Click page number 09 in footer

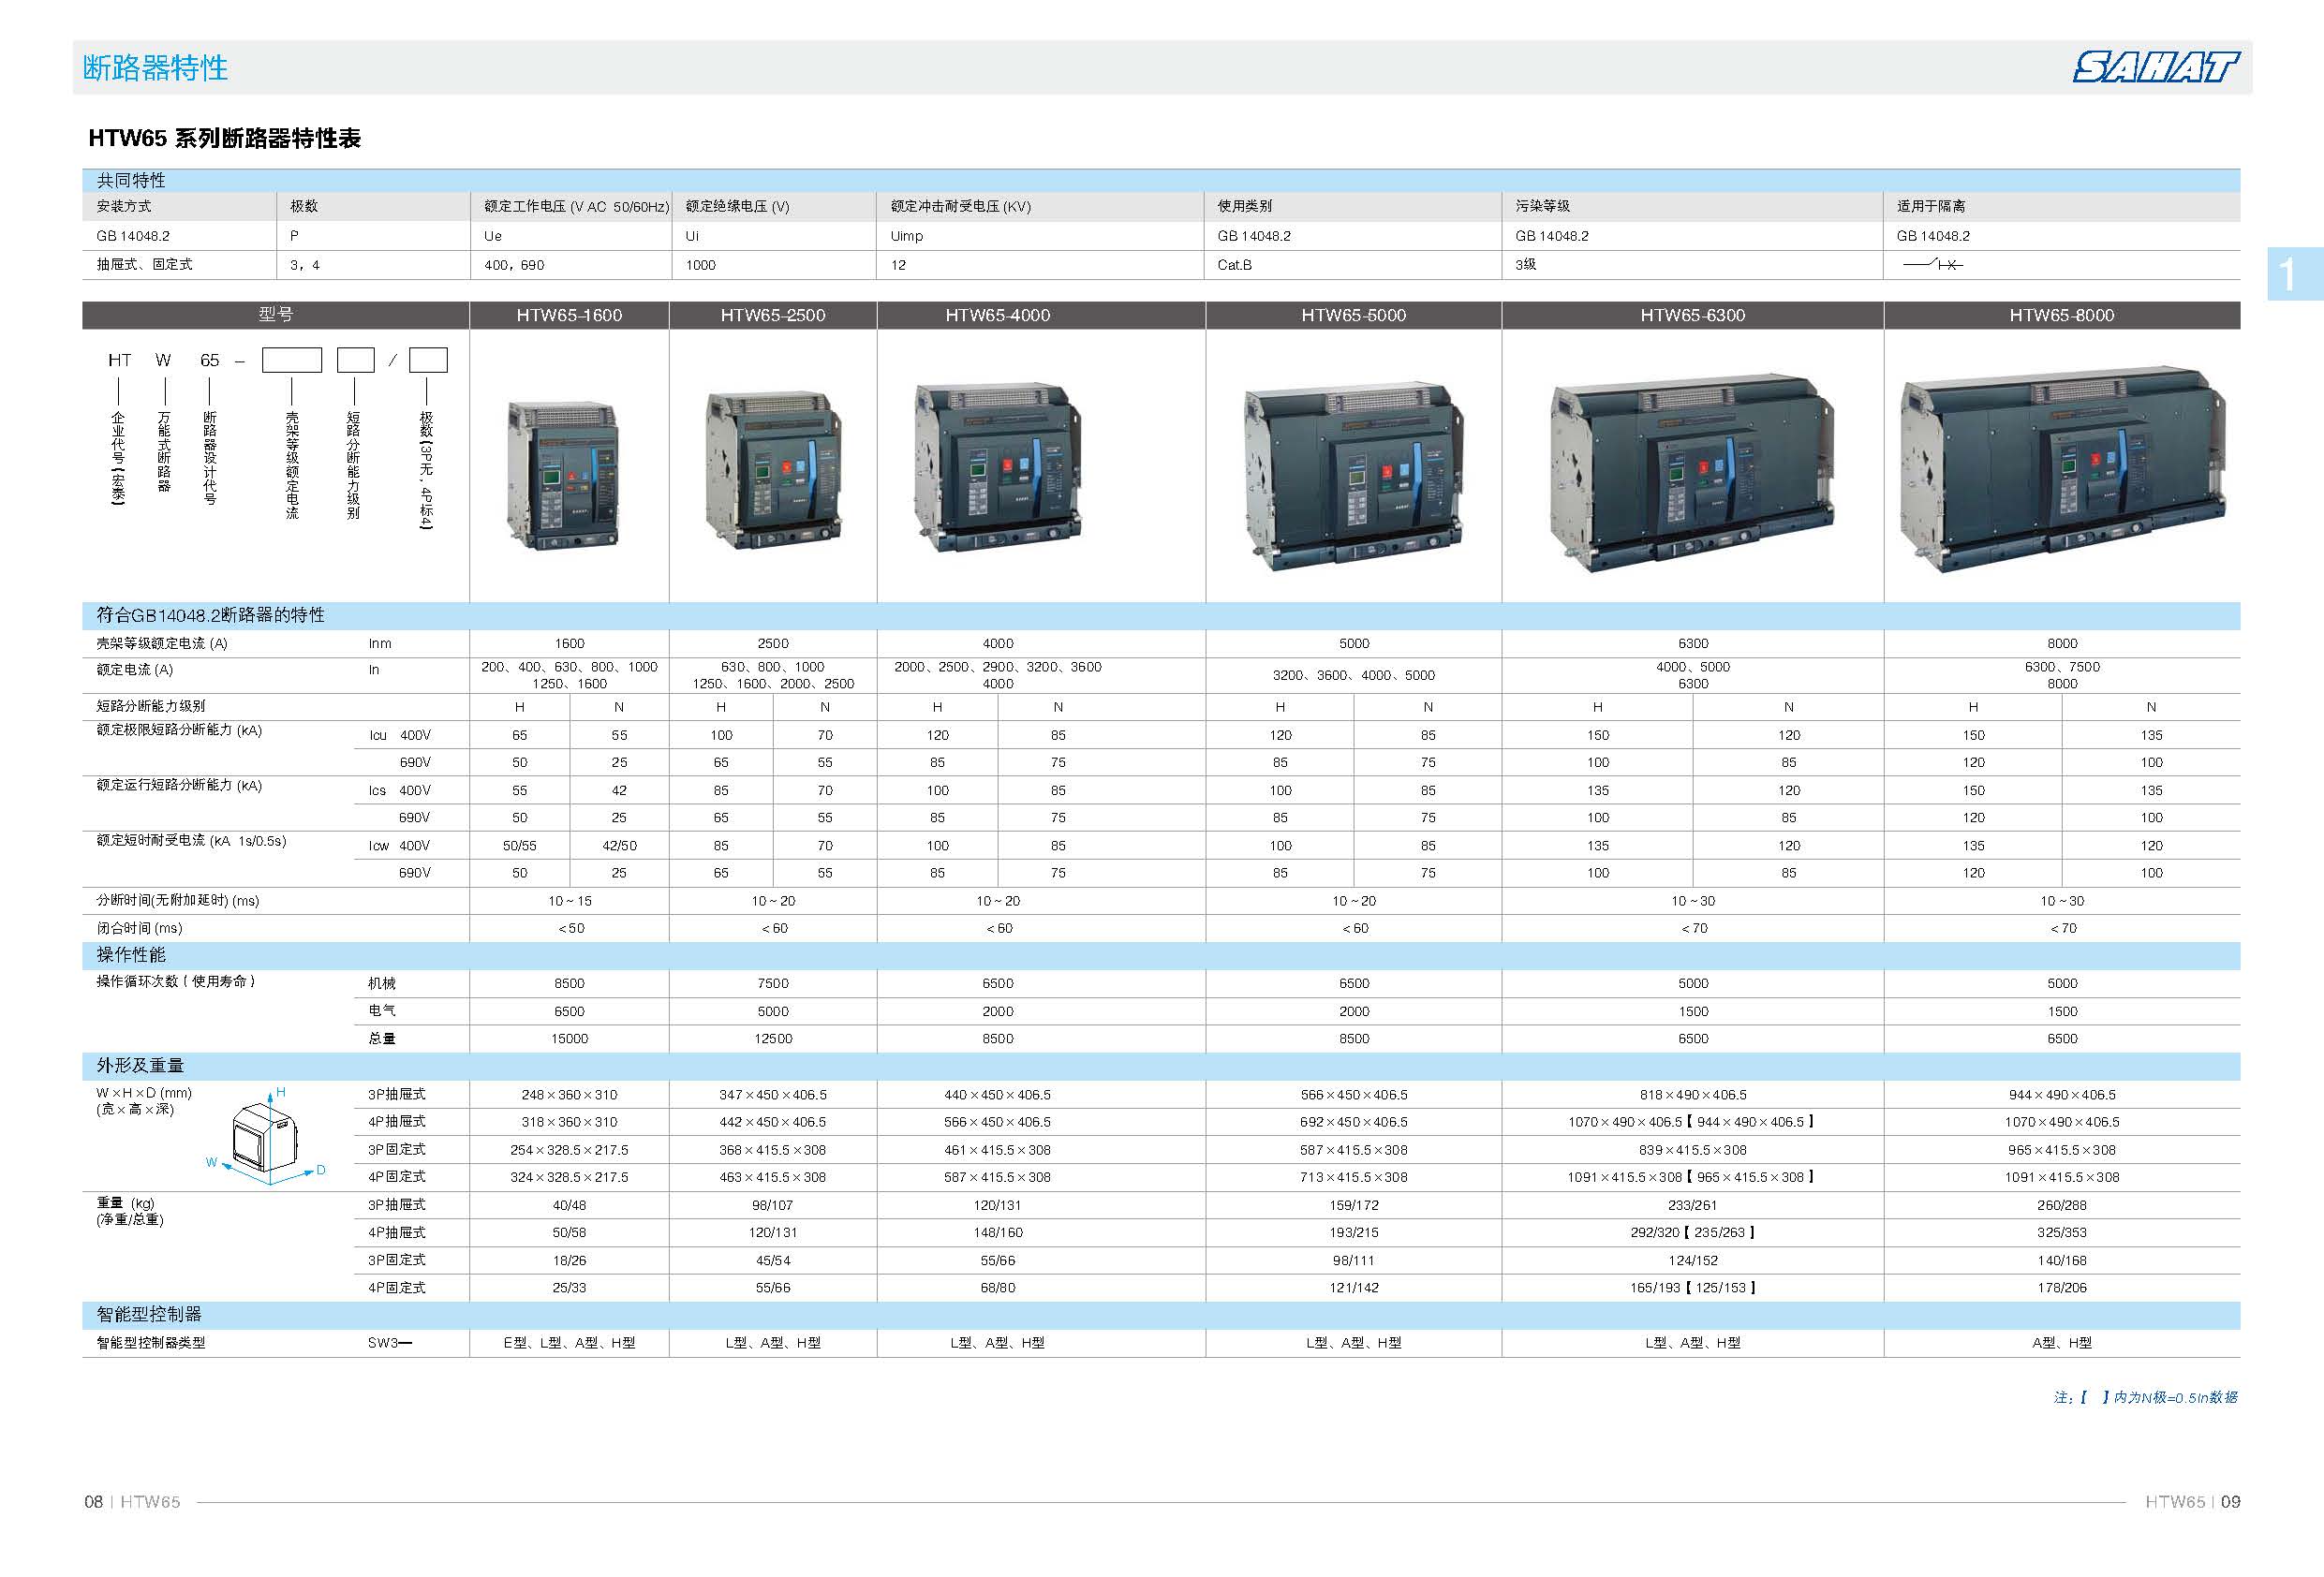pos(2230,1502)
